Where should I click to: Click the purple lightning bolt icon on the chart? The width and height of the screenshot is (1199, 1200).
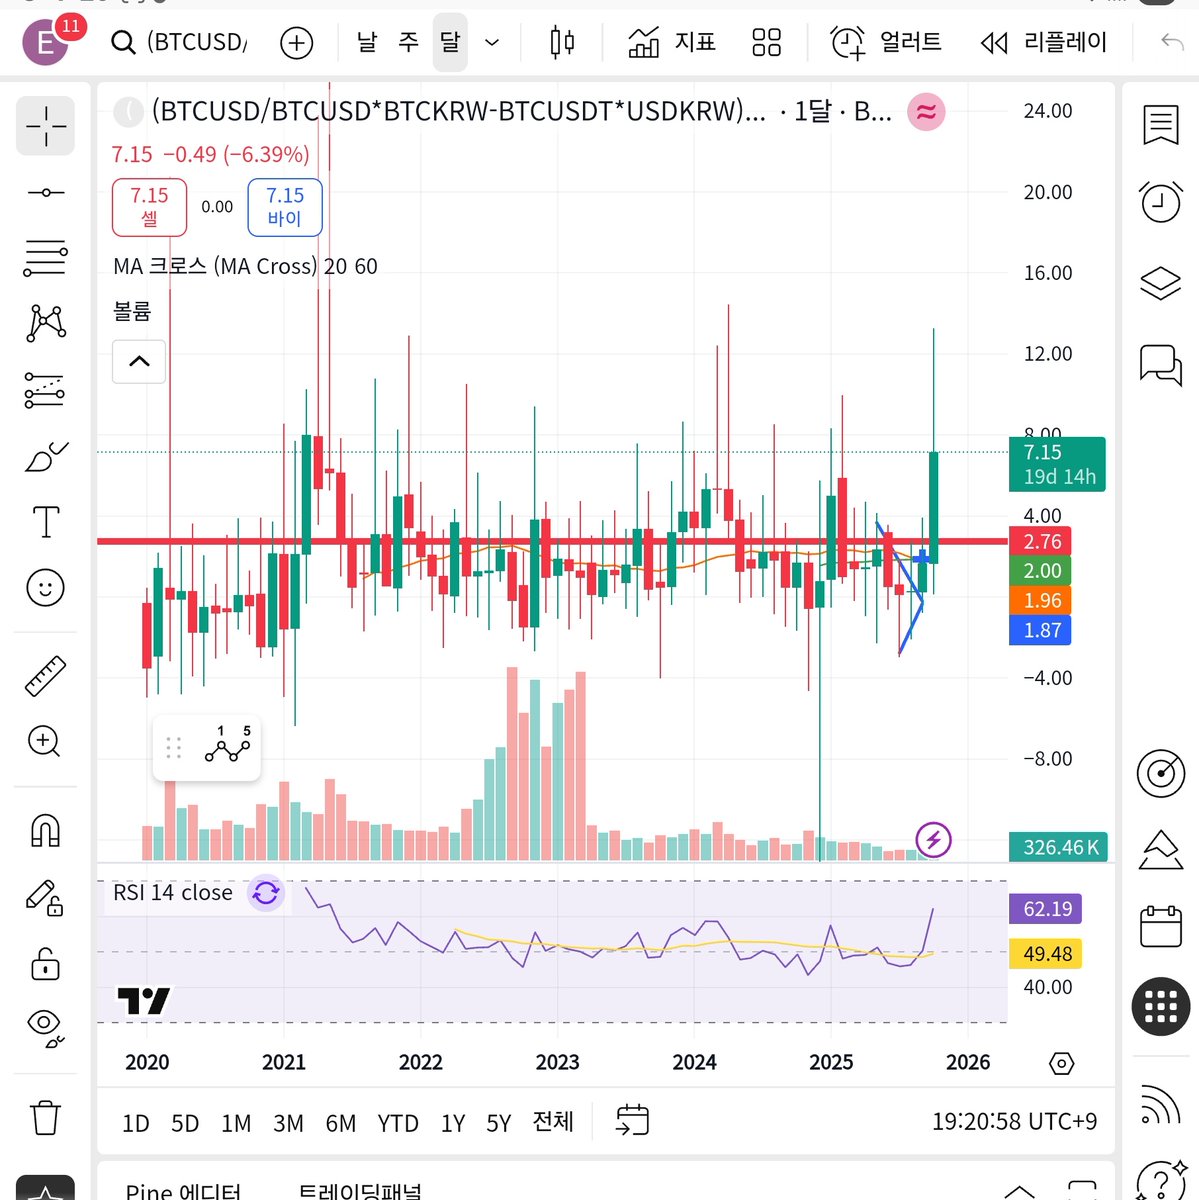(x=934, y=840)
